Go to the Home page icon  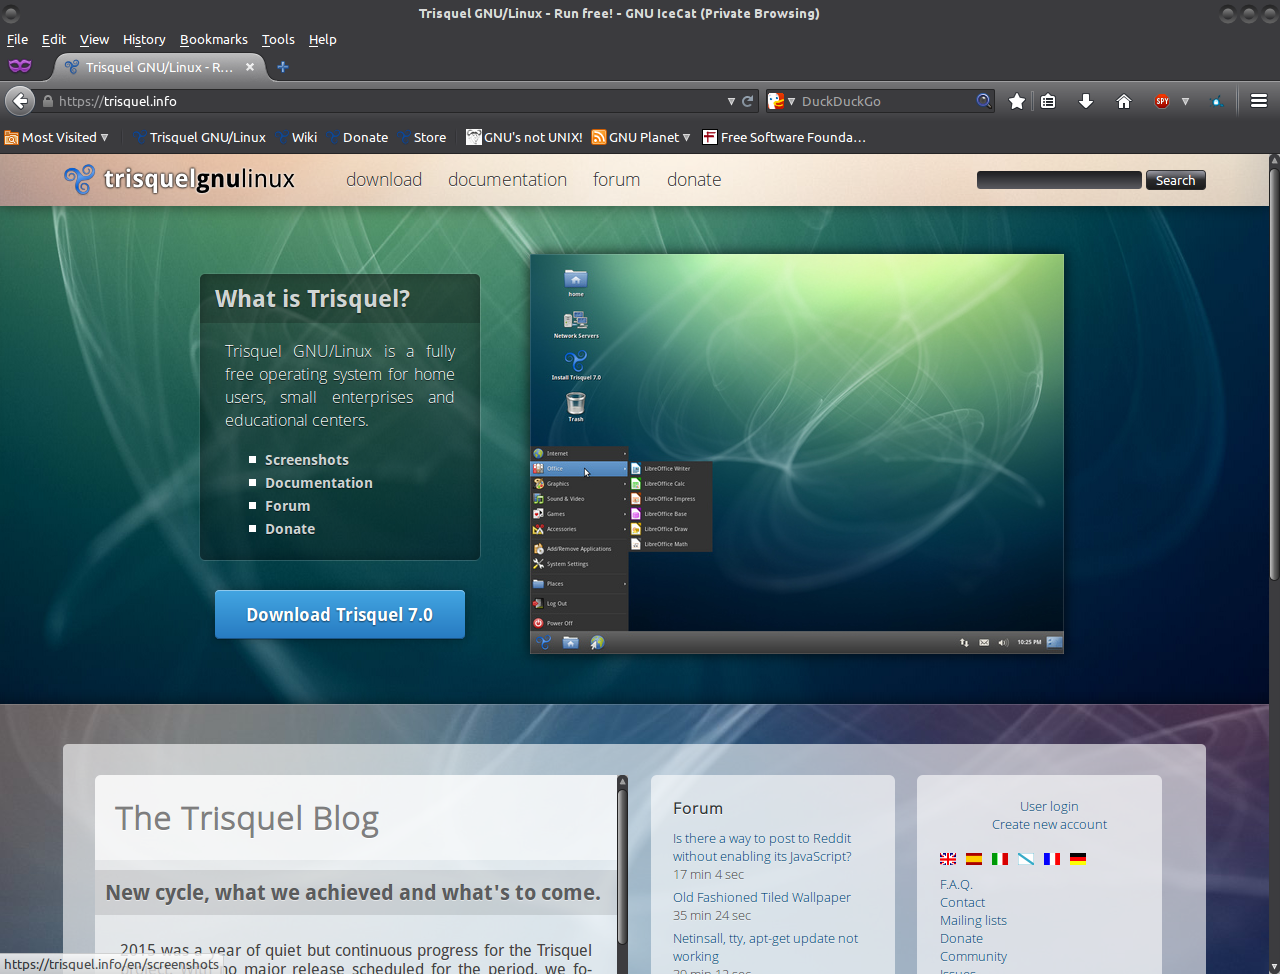click(1124, 101)
